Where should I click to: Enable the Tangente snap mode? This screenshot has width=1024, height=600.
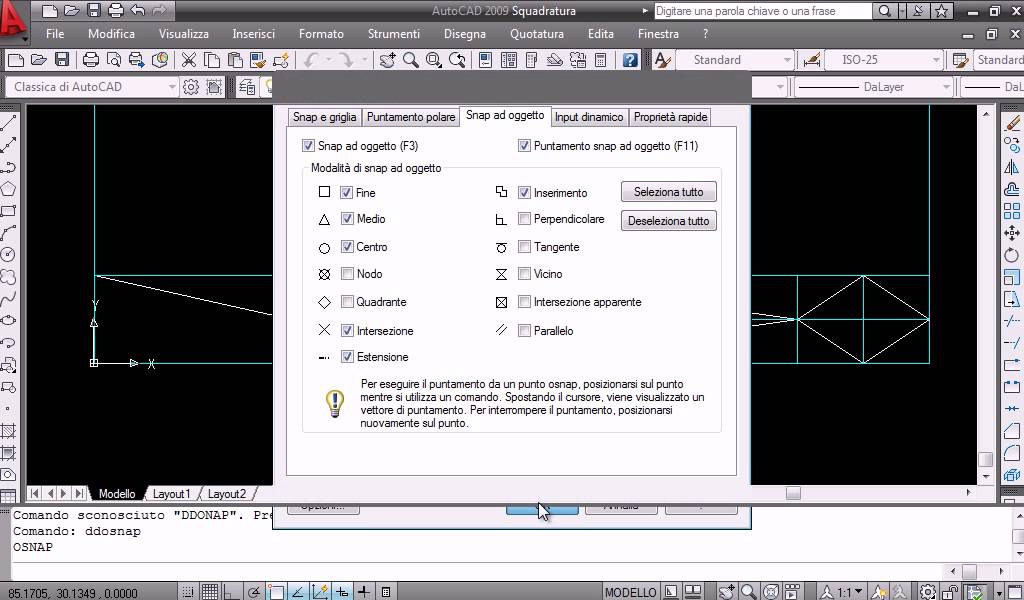(524, 247)
